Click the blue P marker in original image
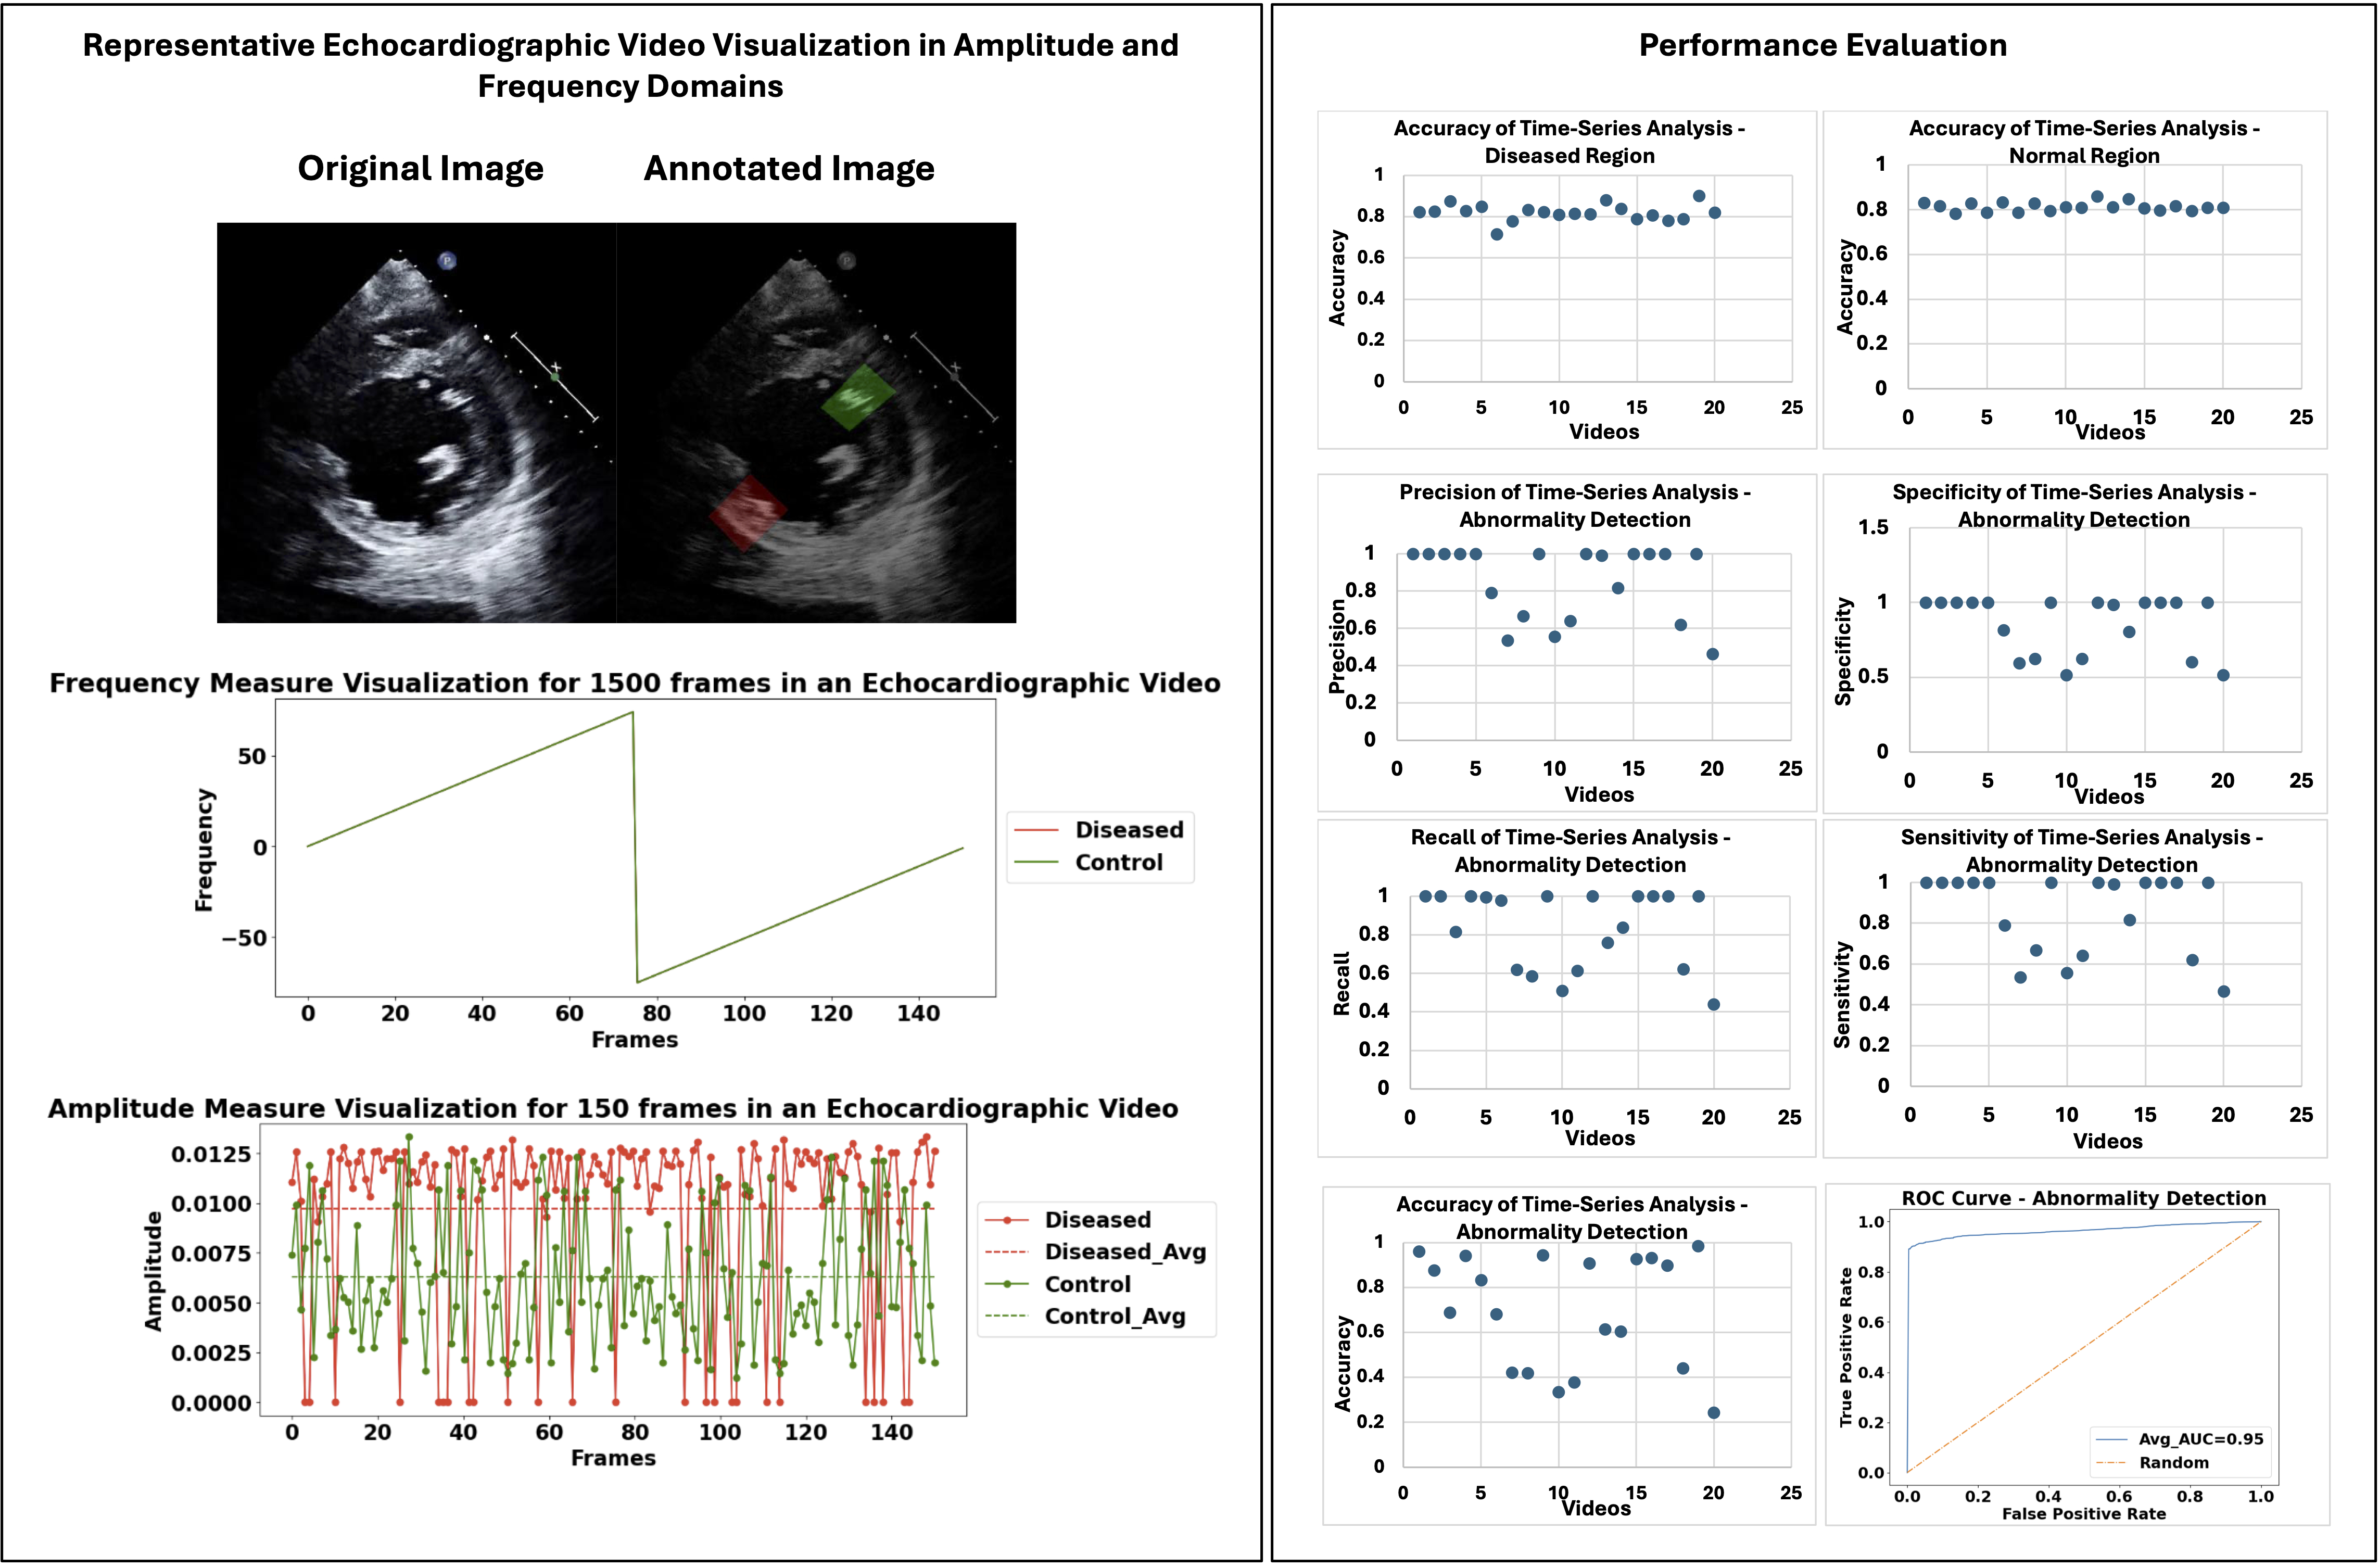 click(x=447, y=261)
